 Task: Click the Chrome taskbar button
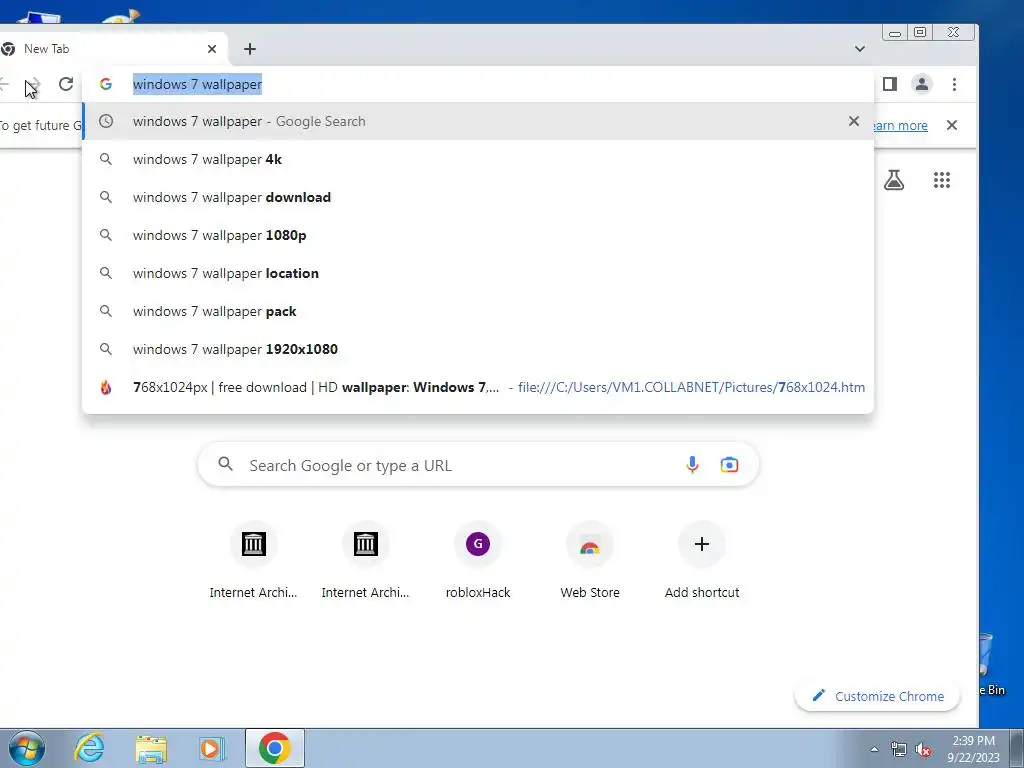click(x=275, y=748)
